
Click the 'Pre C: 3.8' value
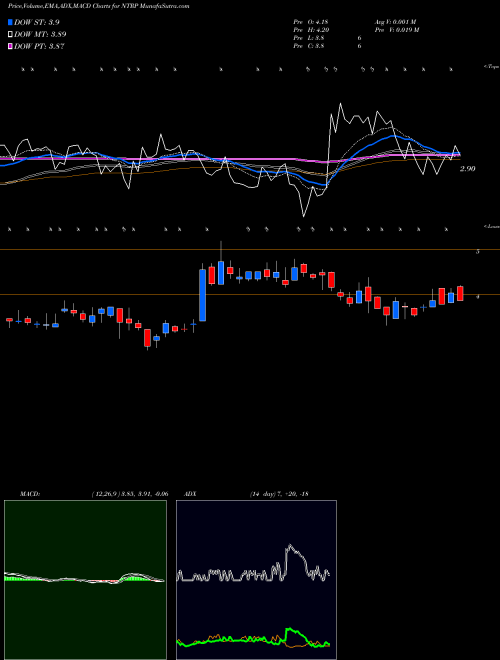309,46
